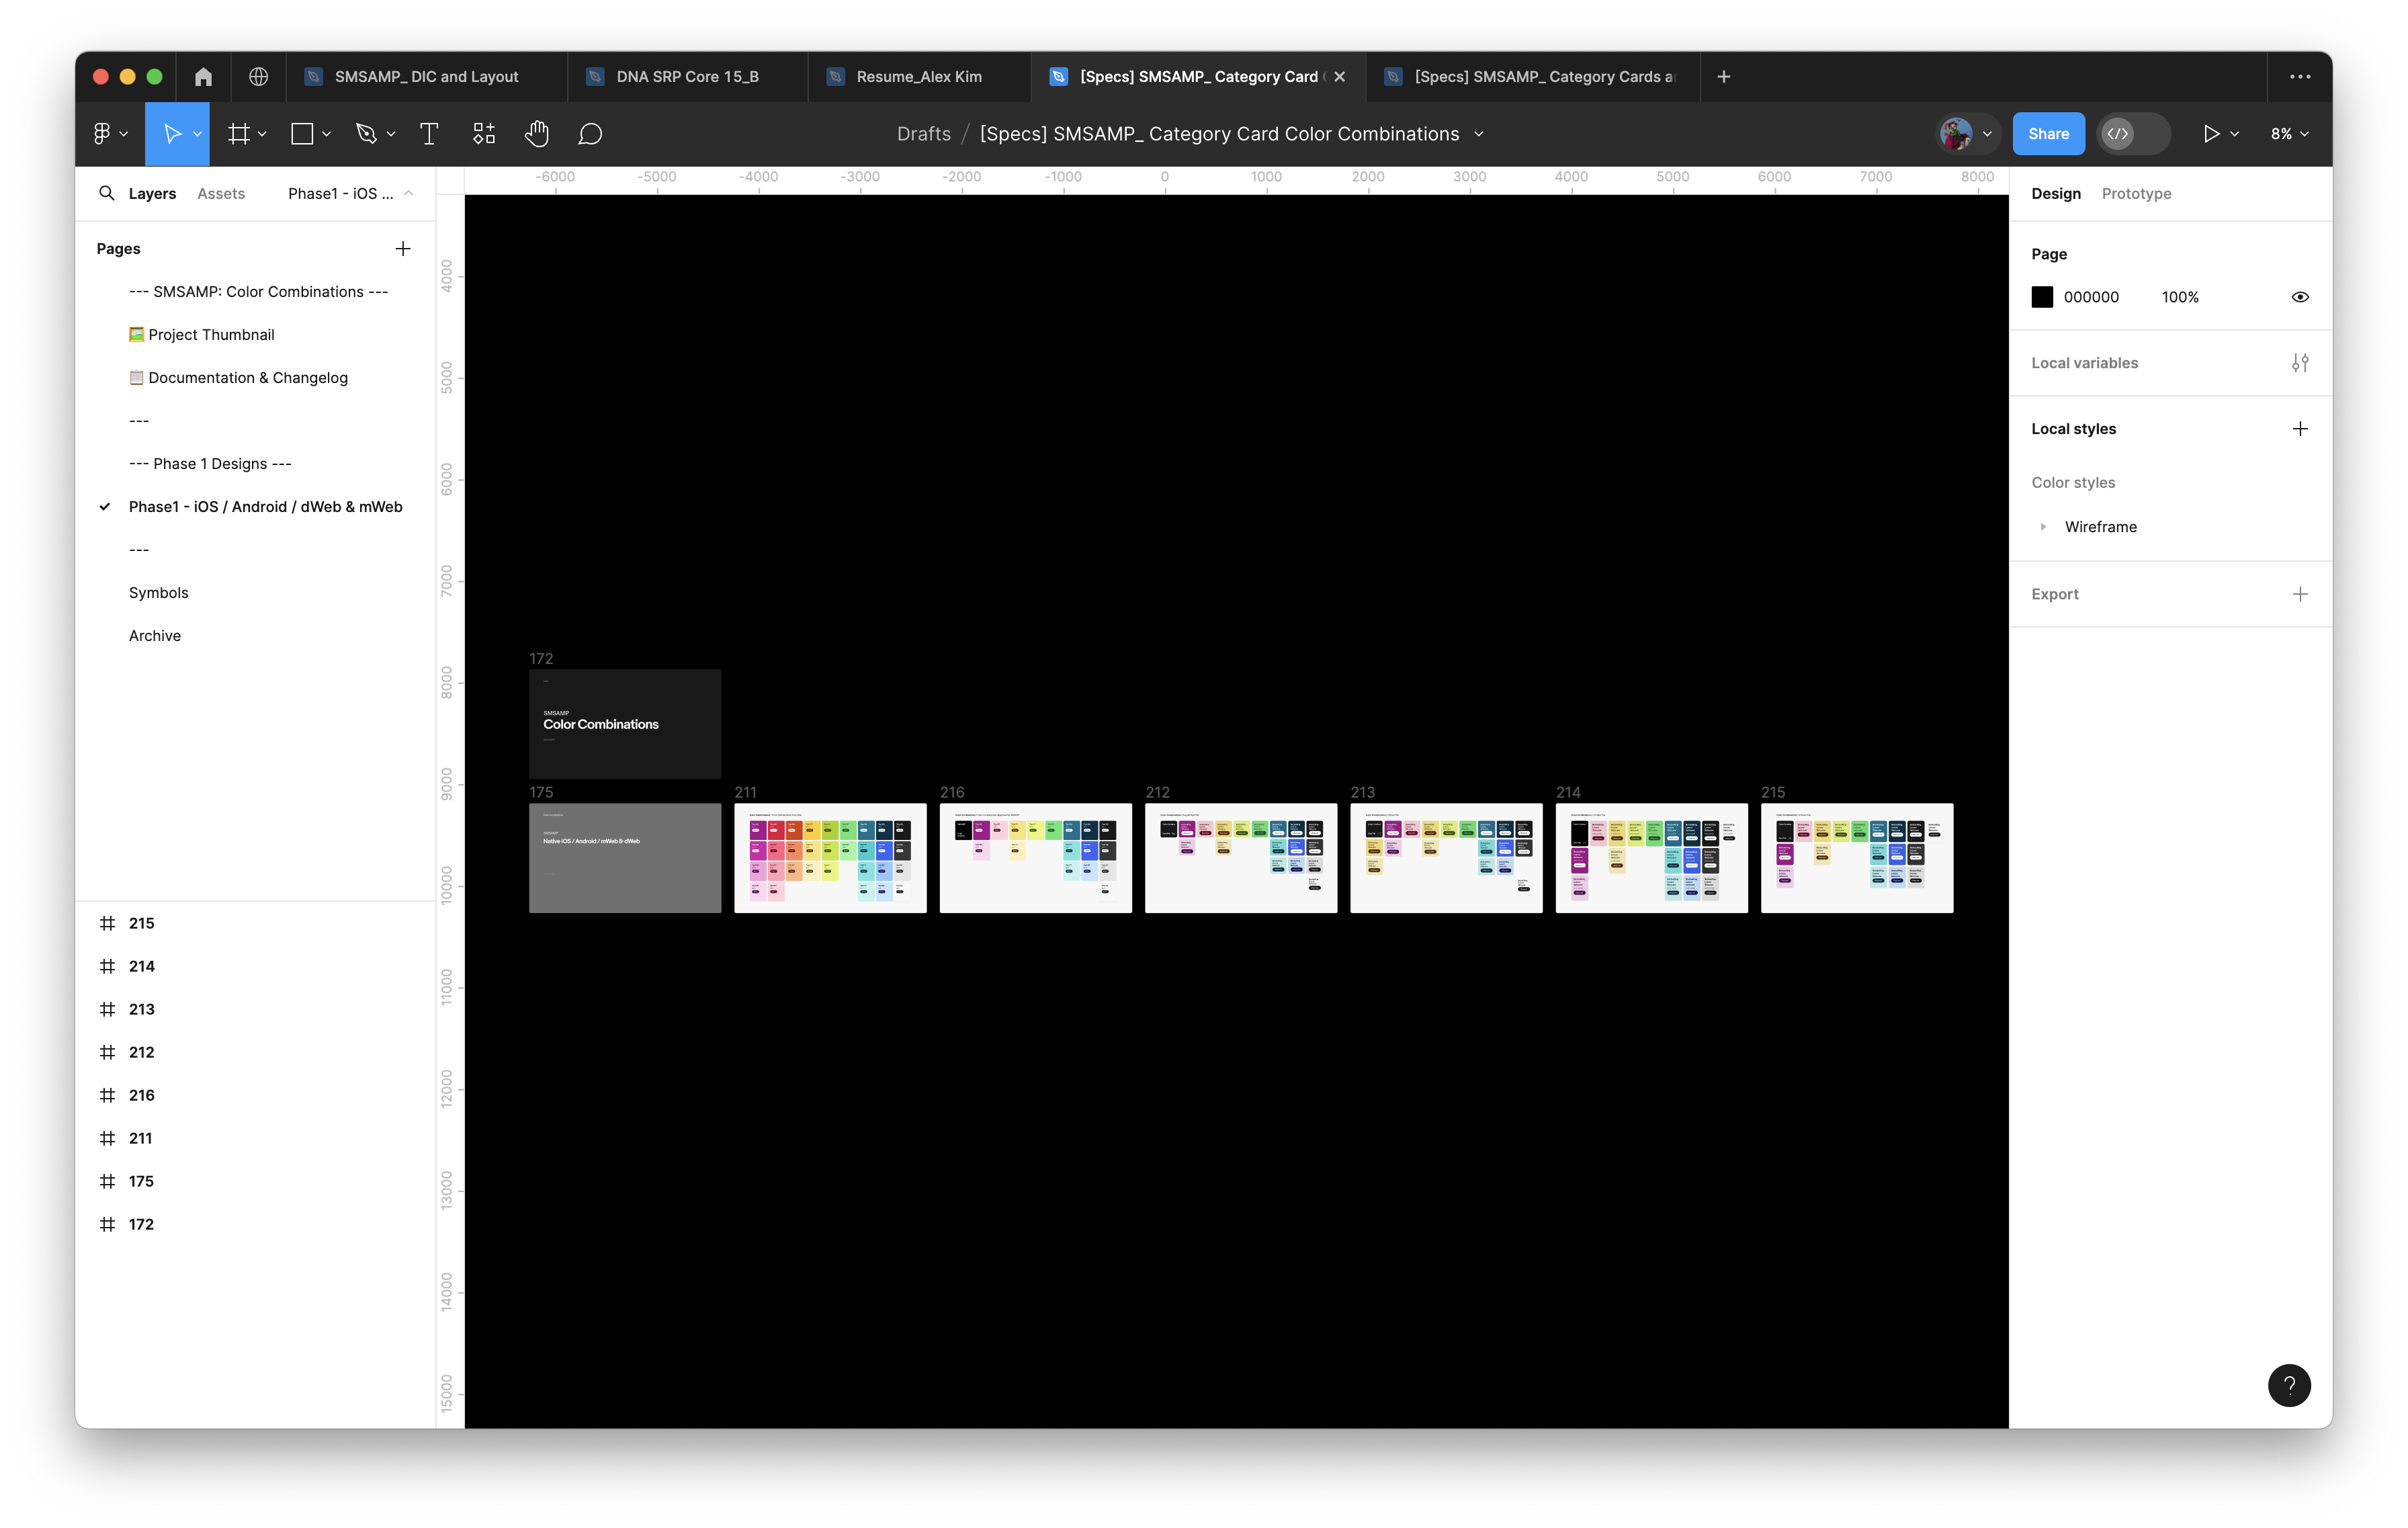Screen dimensions: 2408x1528
Task: Toggle page background color visibility eye
Action: (2300, 297)
